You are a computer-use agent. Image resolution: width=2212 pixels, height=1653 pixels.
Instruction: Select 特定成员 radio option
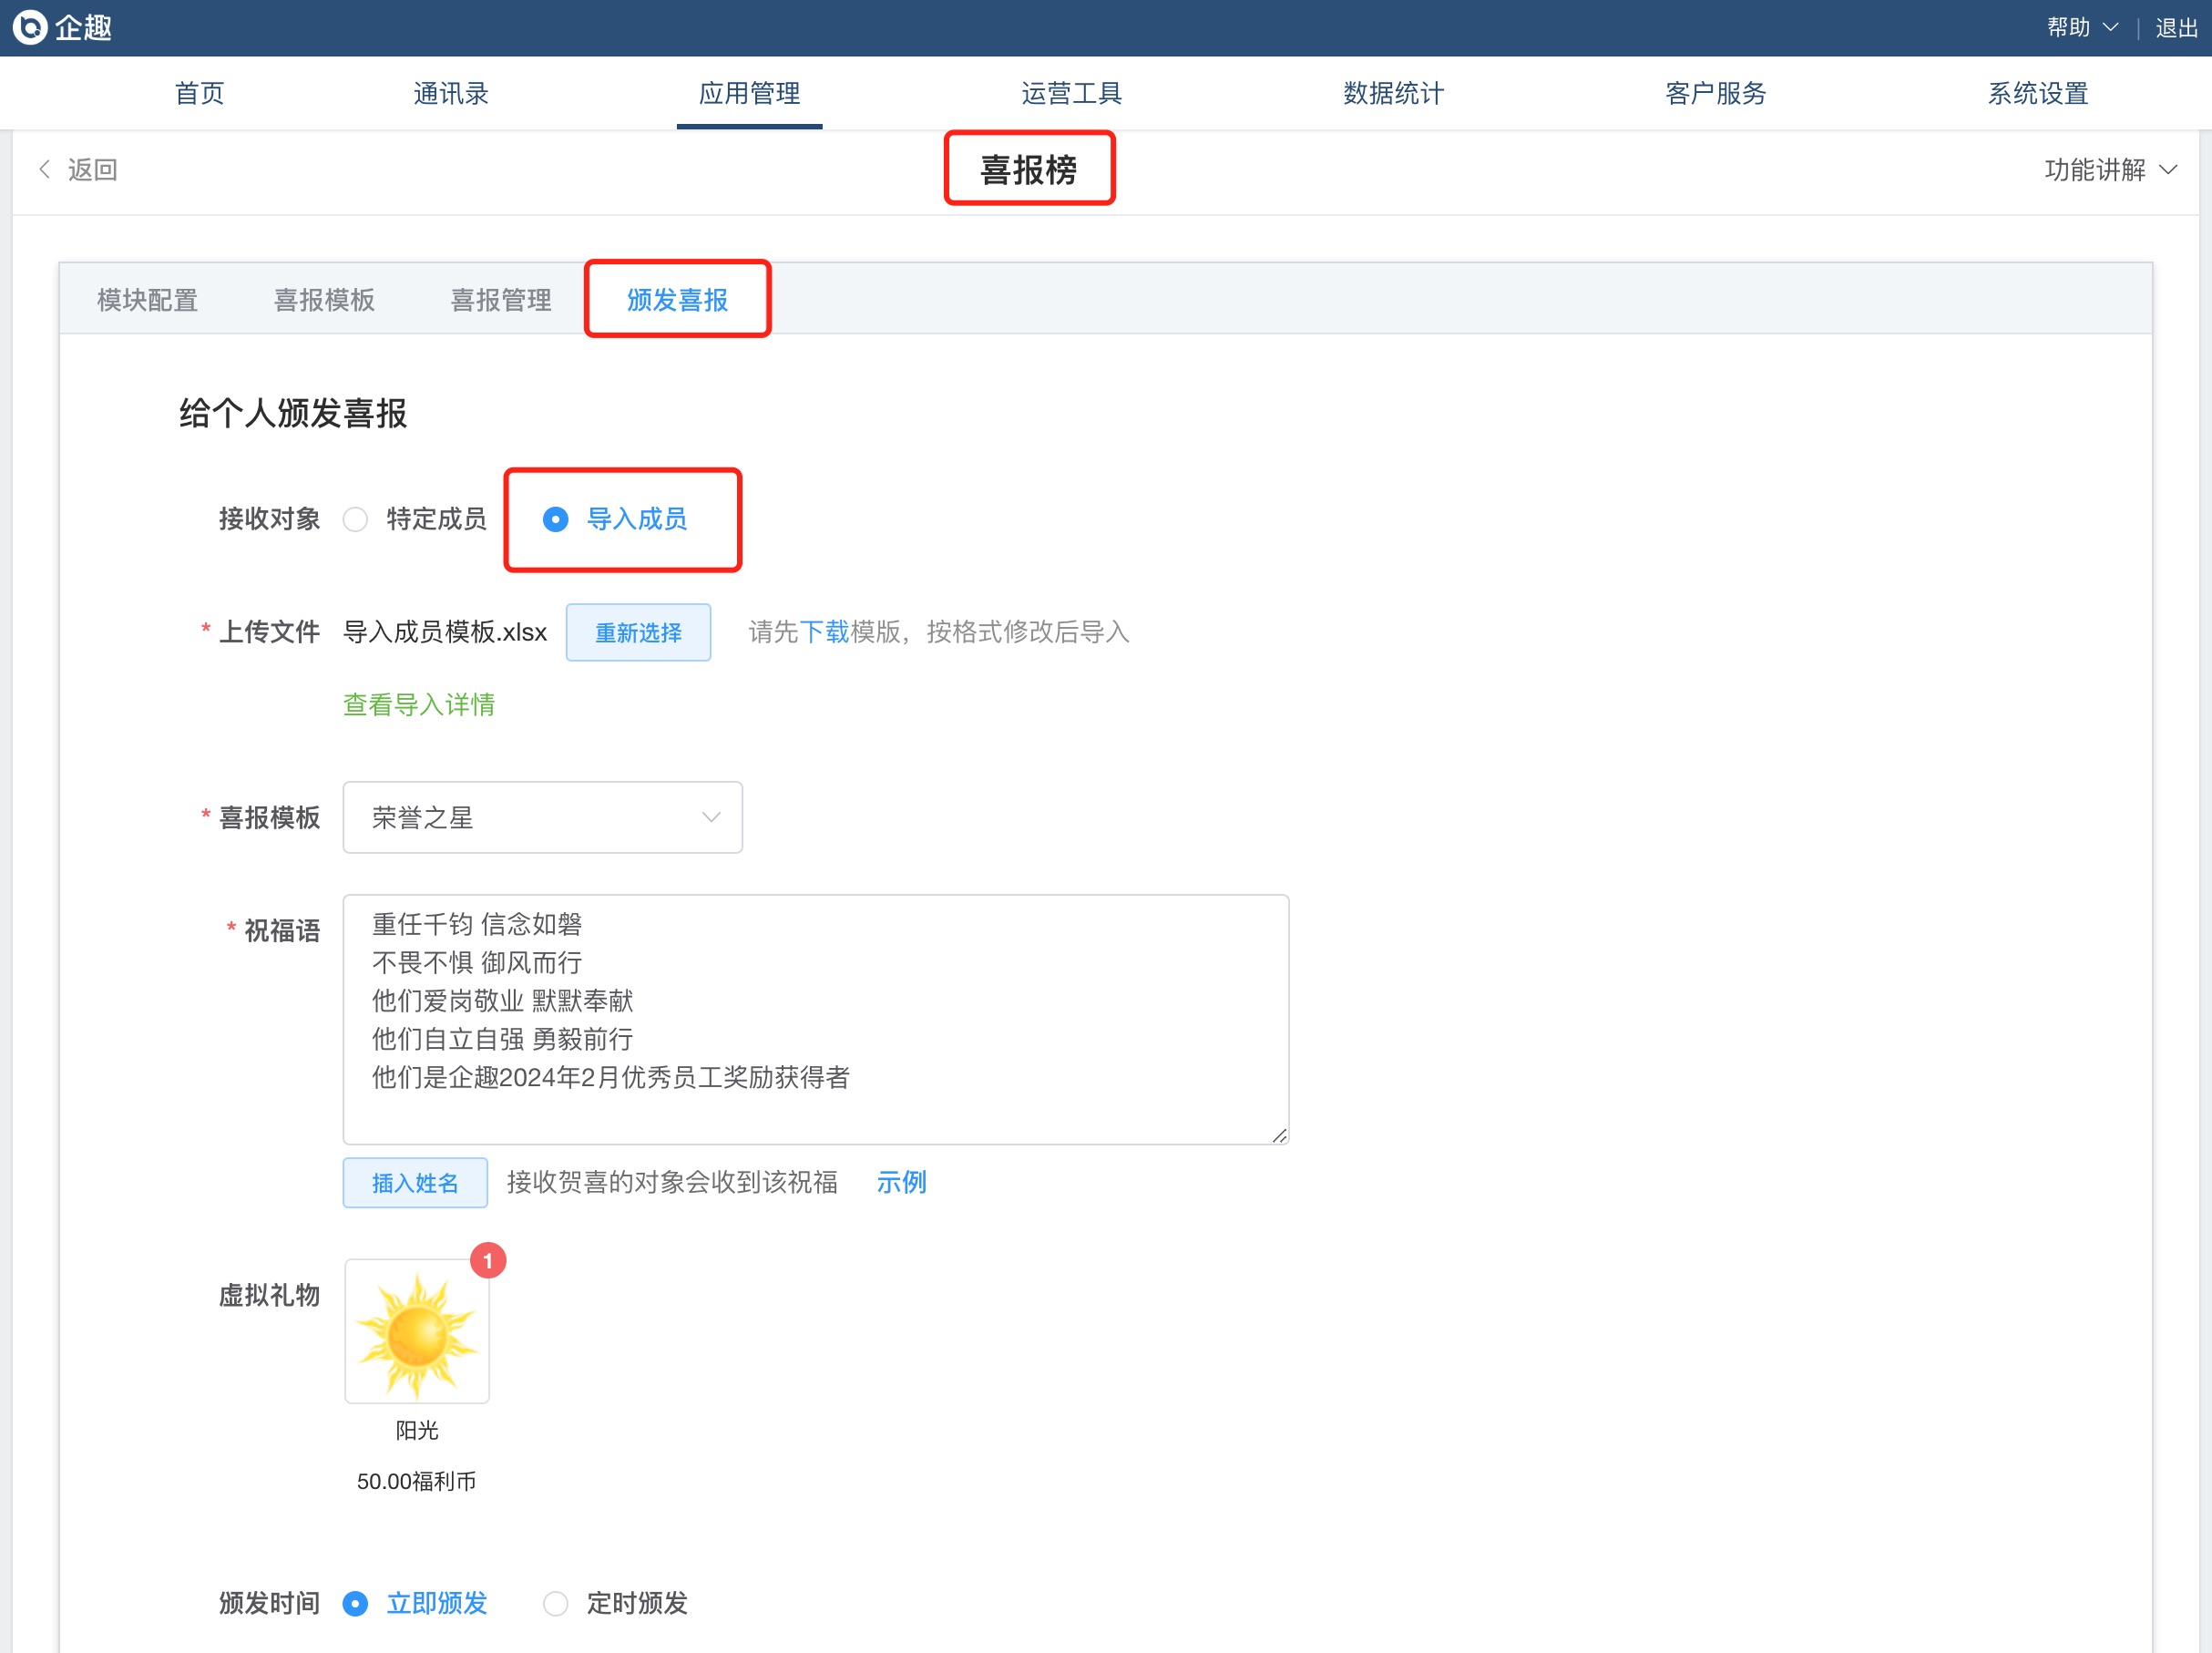356,519
